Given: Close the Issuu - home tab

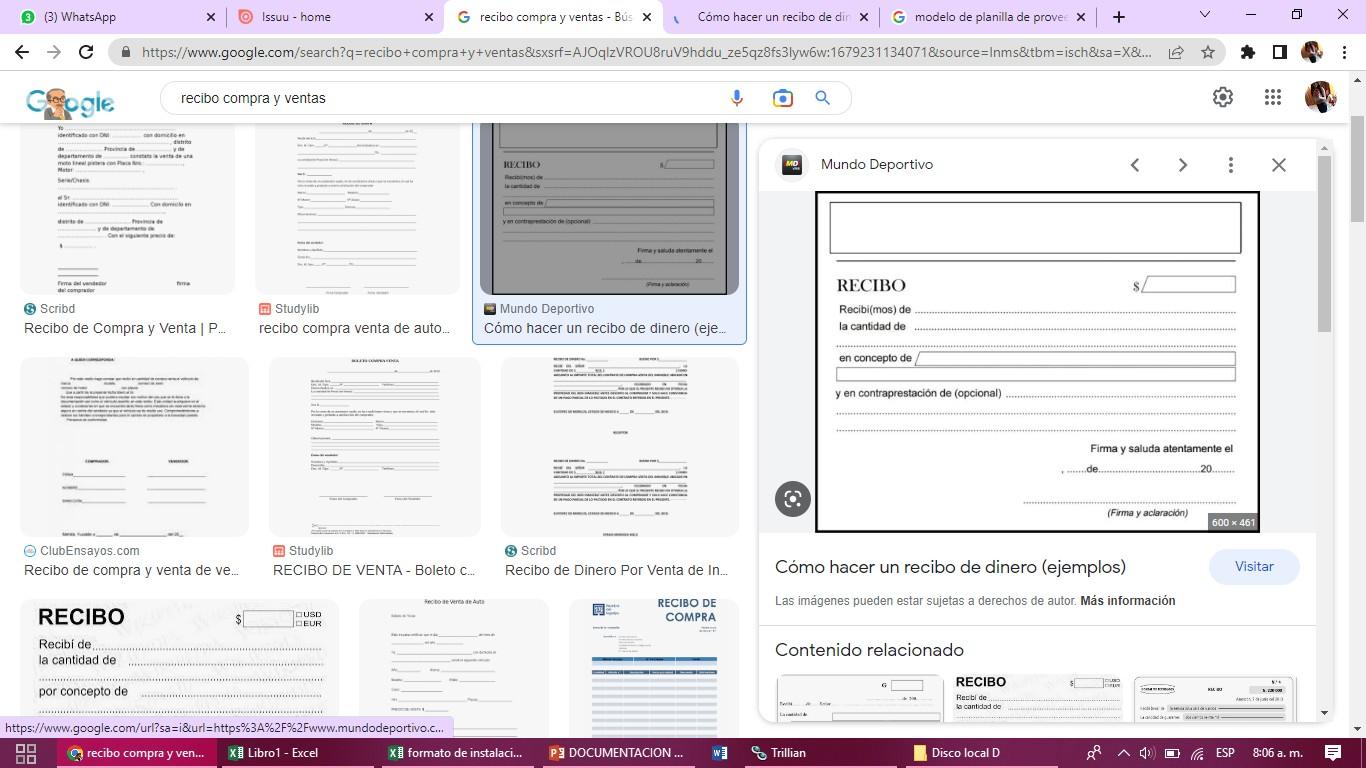Looking at the screenshot, I should (x=429, y=17).
